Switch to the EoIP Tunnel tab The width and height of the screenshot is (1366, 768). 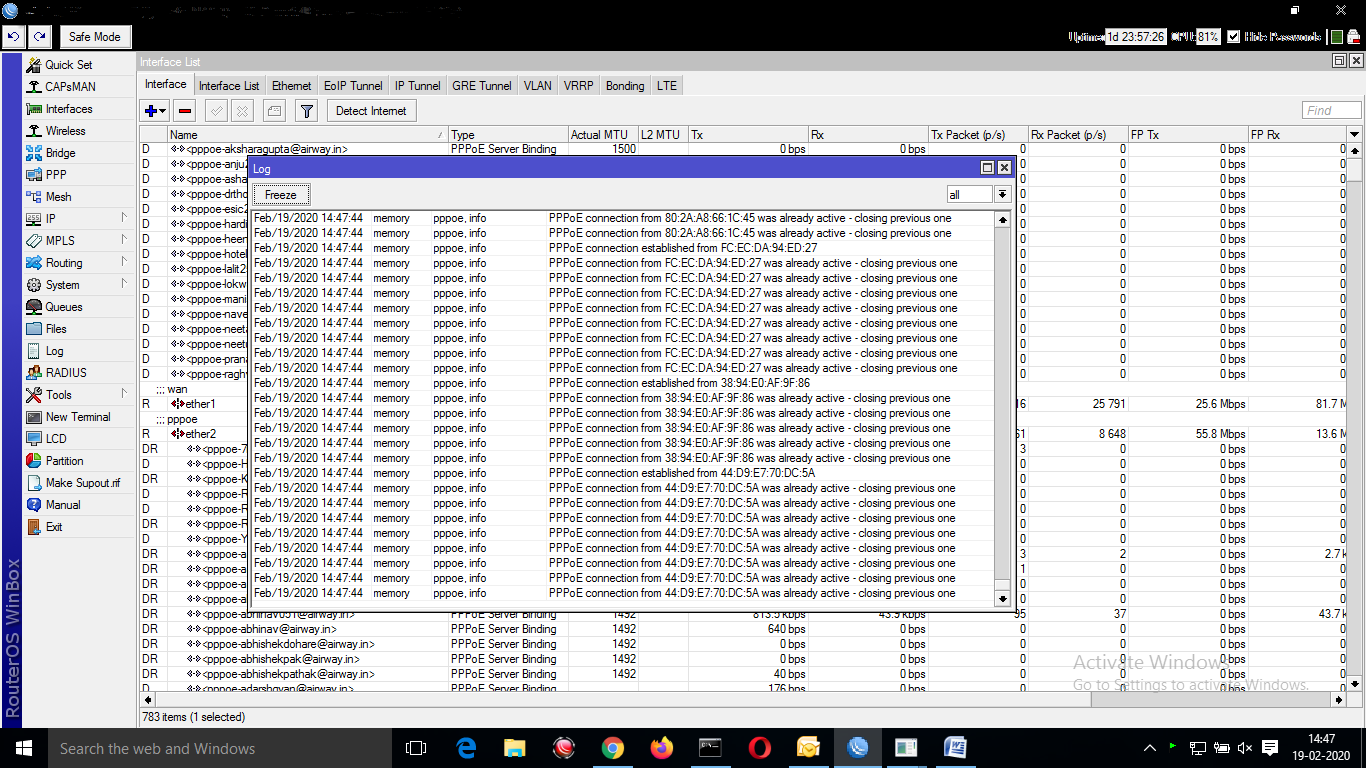click(353, 86)
